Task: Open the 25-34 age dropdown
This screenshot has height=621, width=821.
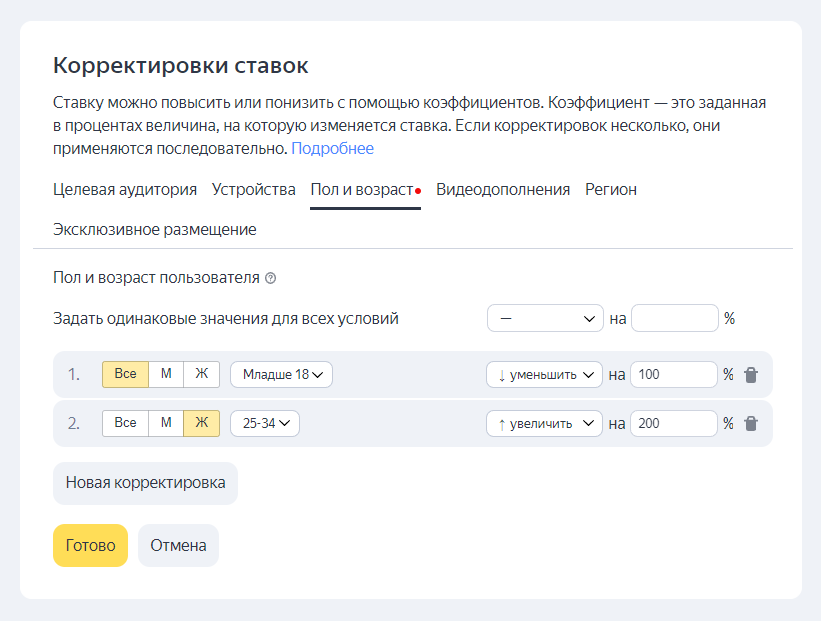Action: click(265, 423)
